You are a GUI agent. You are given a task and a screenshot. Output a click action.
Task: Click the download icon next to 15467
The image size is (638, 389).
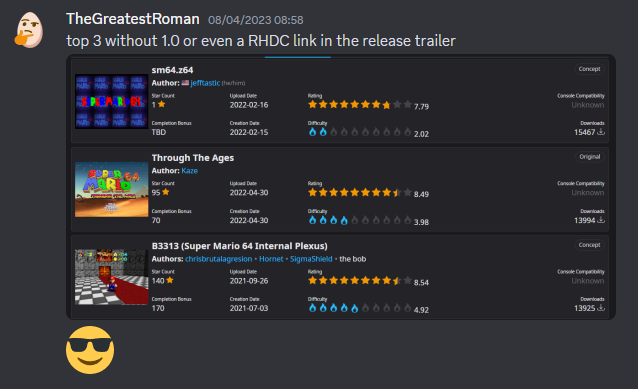(601, 132)
